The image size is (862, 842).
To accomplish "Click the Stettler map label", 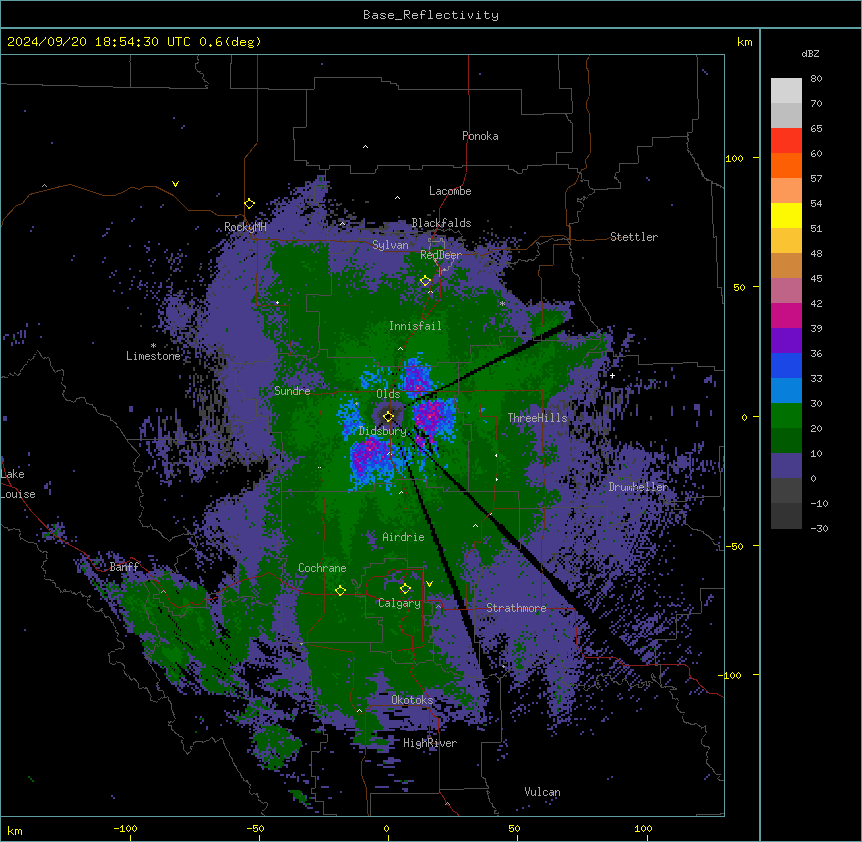I will point(633,237).
